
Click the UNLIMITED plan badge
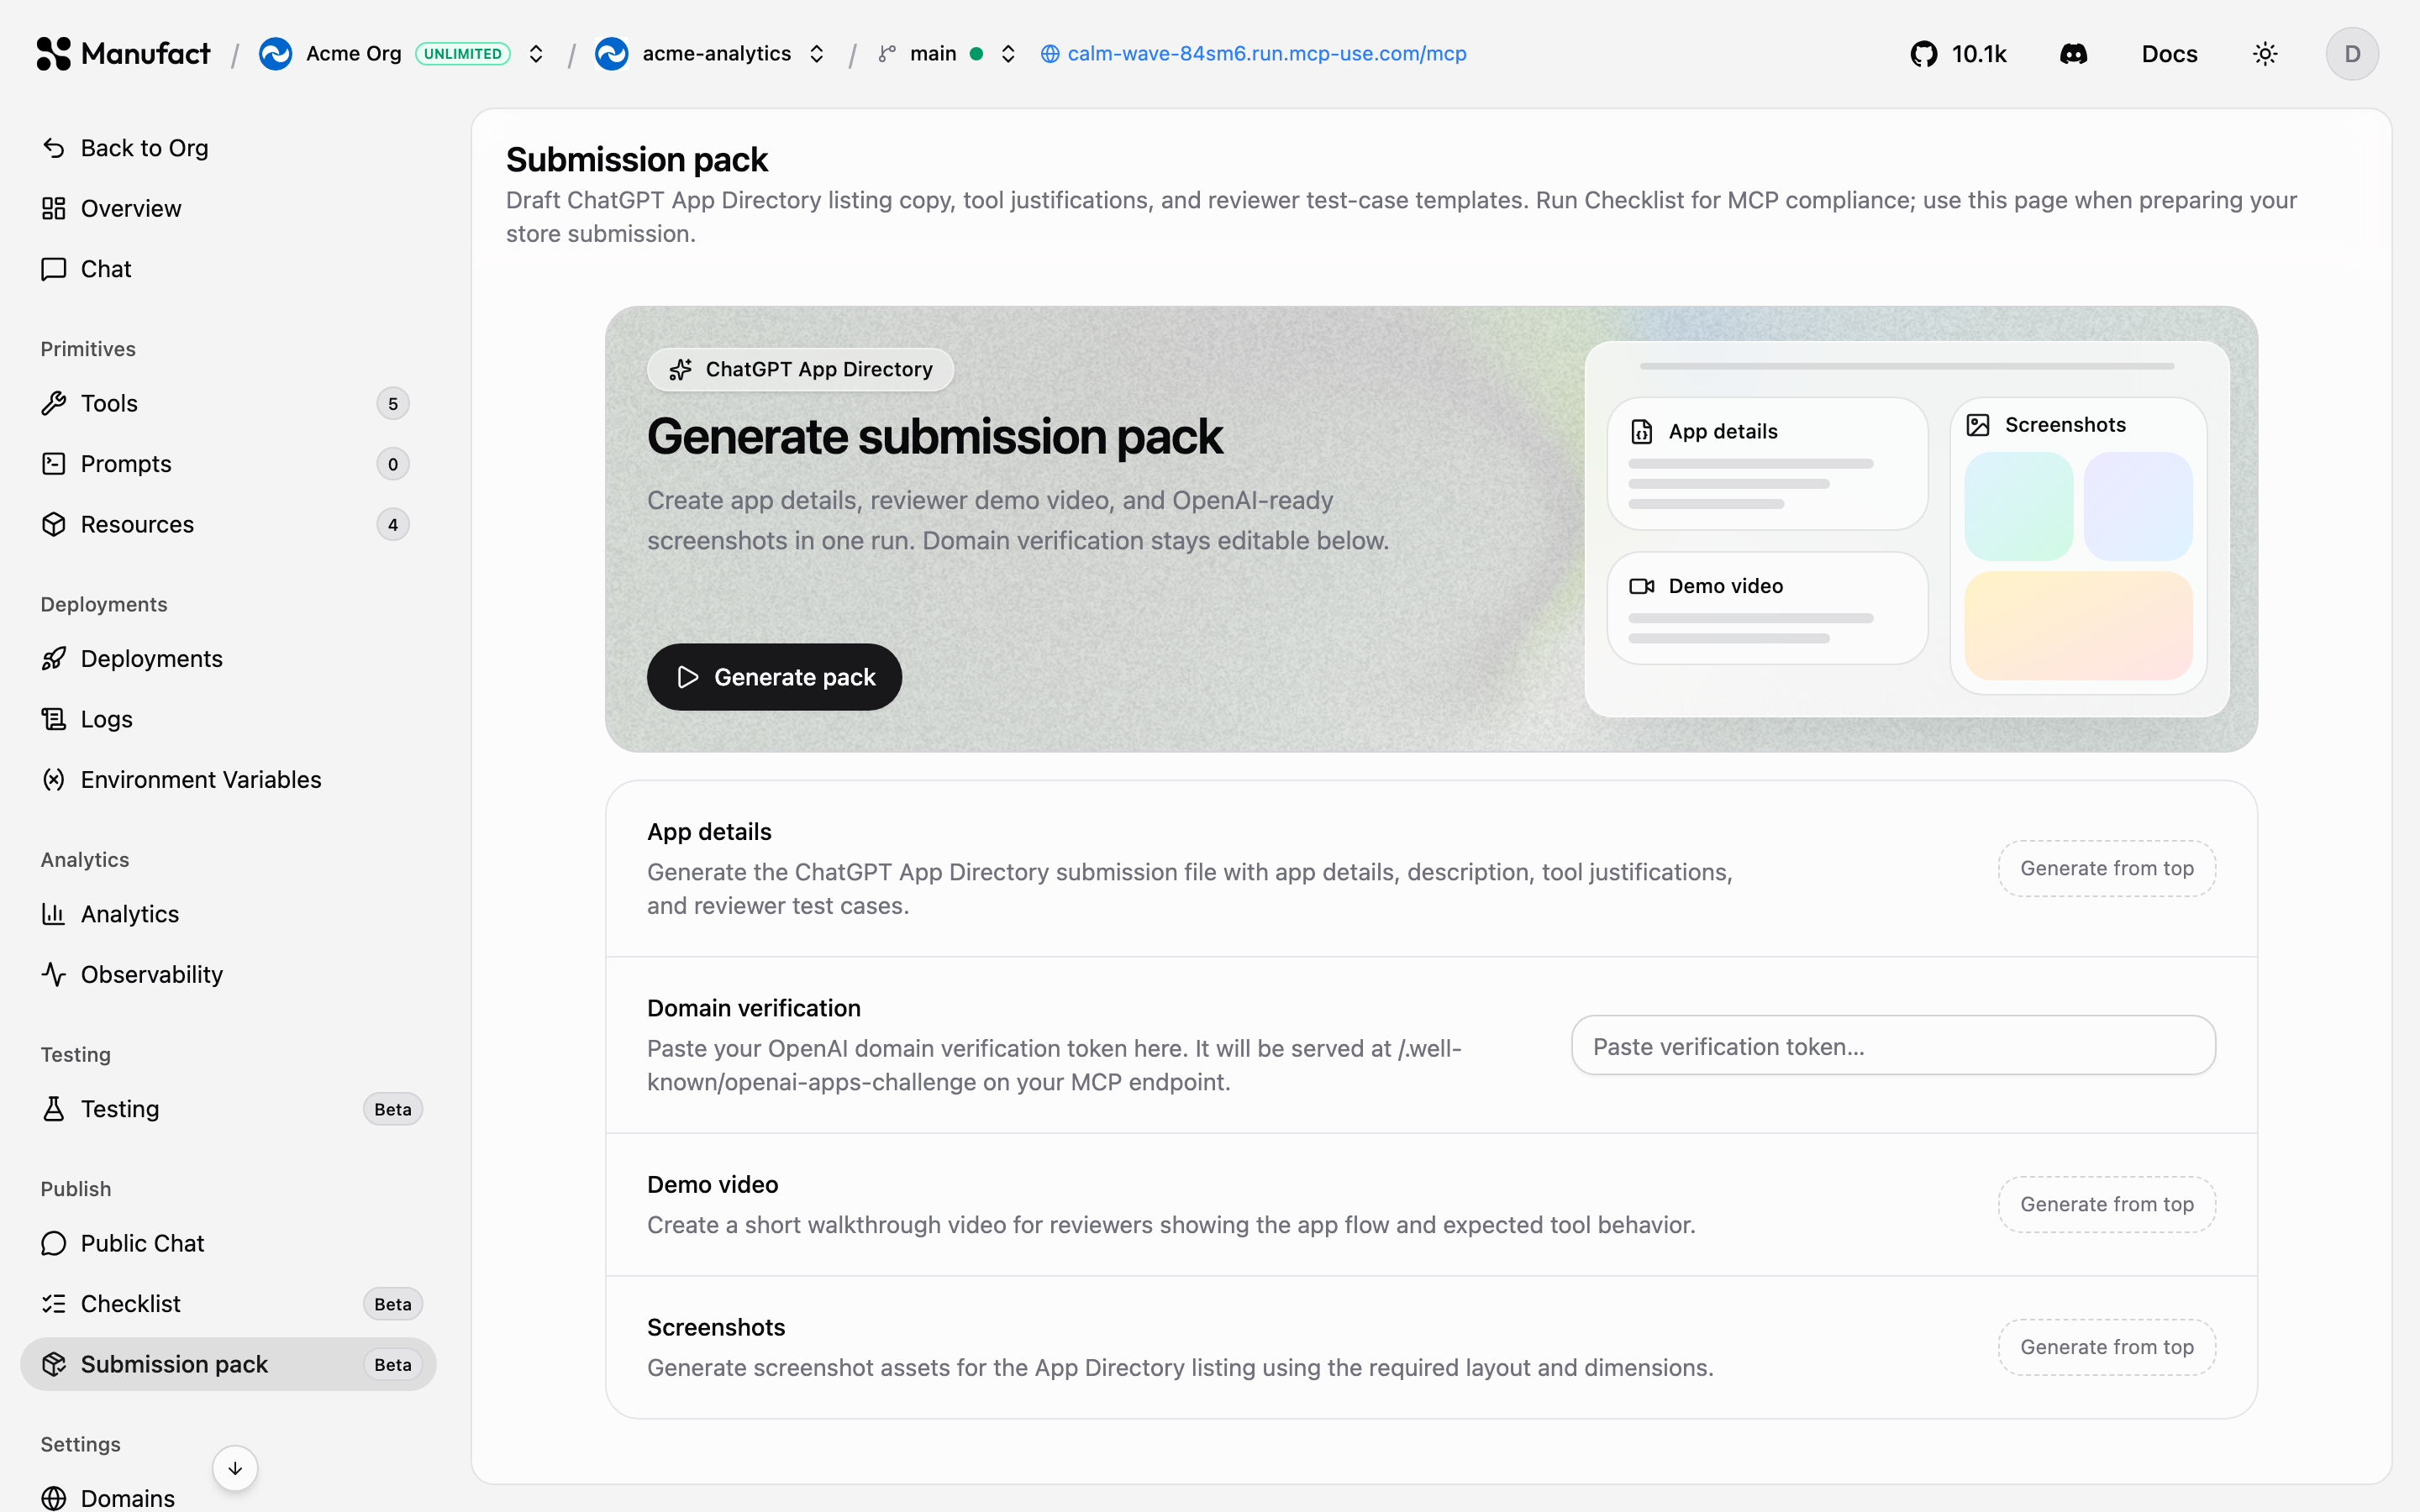click(463, 54)
